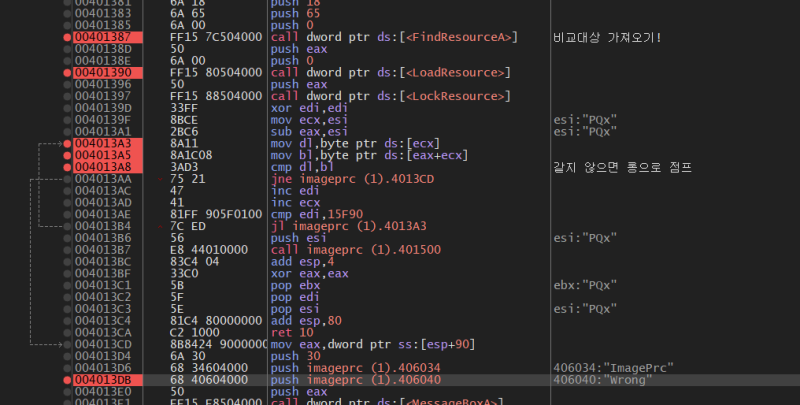This screenshot has height=405, width=800.
Task: Click the call LoadResource instruction
Action: (x=390, y=72)
